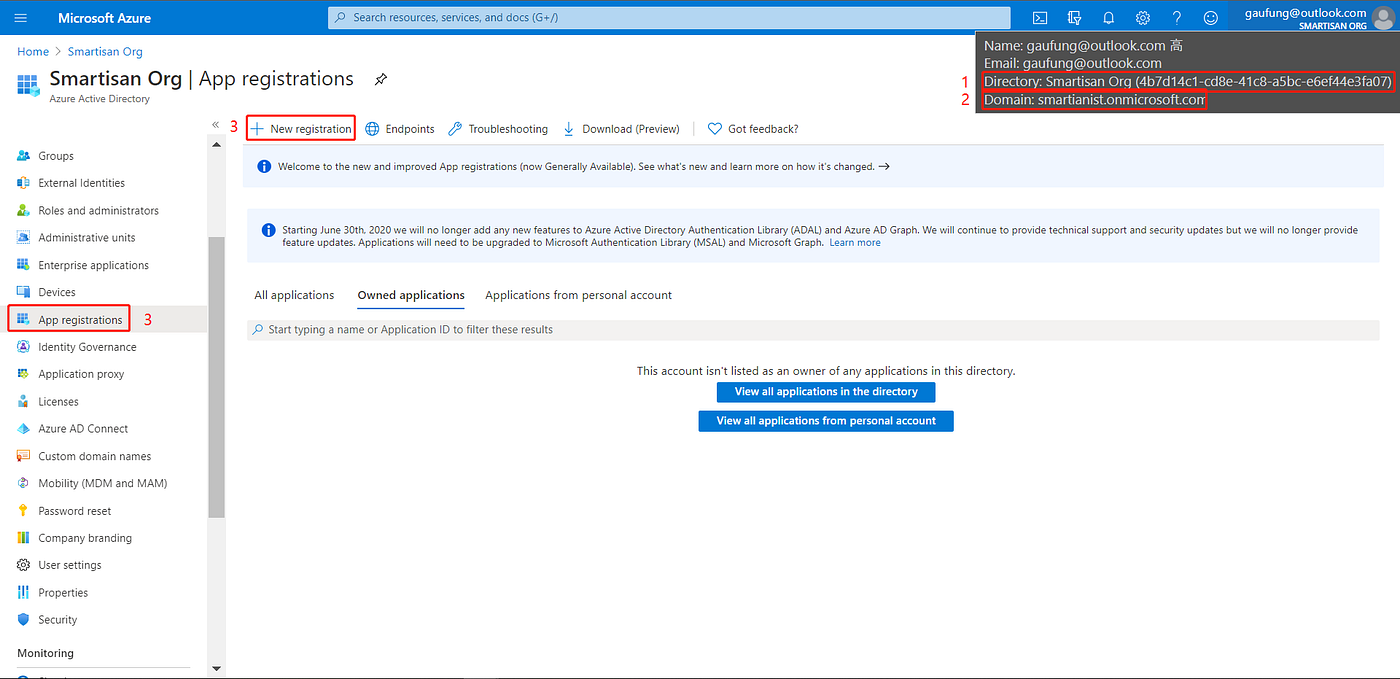Click the Smartisan Org breadcrumb link
1400x679 pixels.
pos(105,52)
